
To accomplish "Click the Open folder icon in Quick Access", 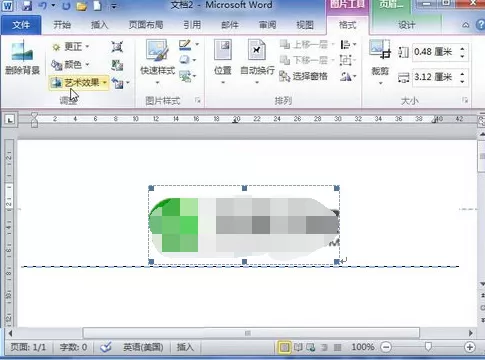I will (x=82, y=6).
